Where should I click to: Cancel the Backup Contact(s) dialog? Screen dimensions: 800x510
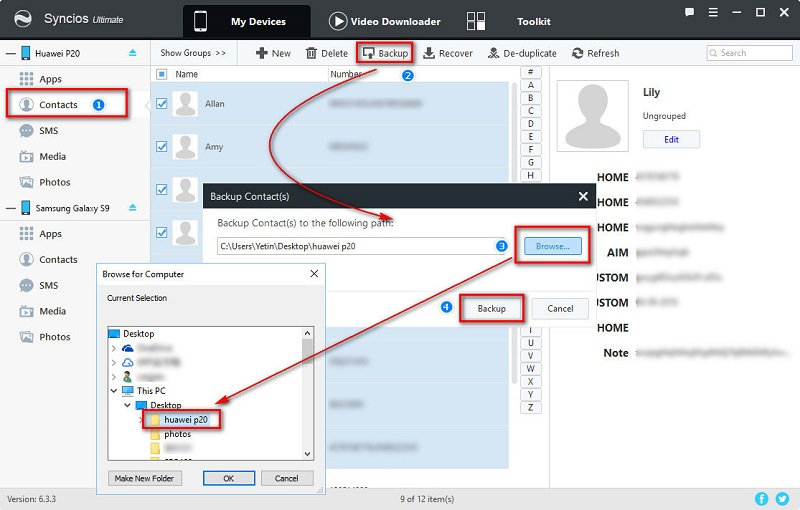coord(560,309)
